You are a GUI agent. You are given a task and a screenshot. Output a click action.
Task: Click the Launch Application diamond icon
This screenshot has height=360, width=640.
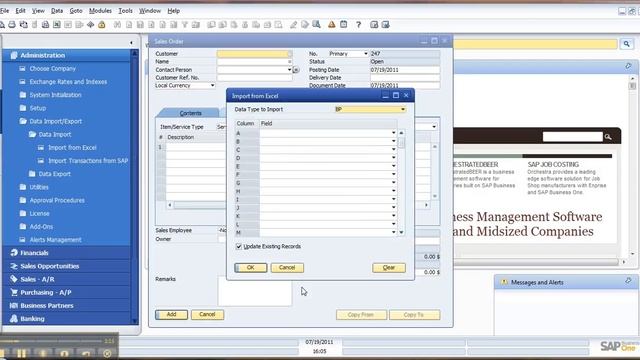coord(90,25)
